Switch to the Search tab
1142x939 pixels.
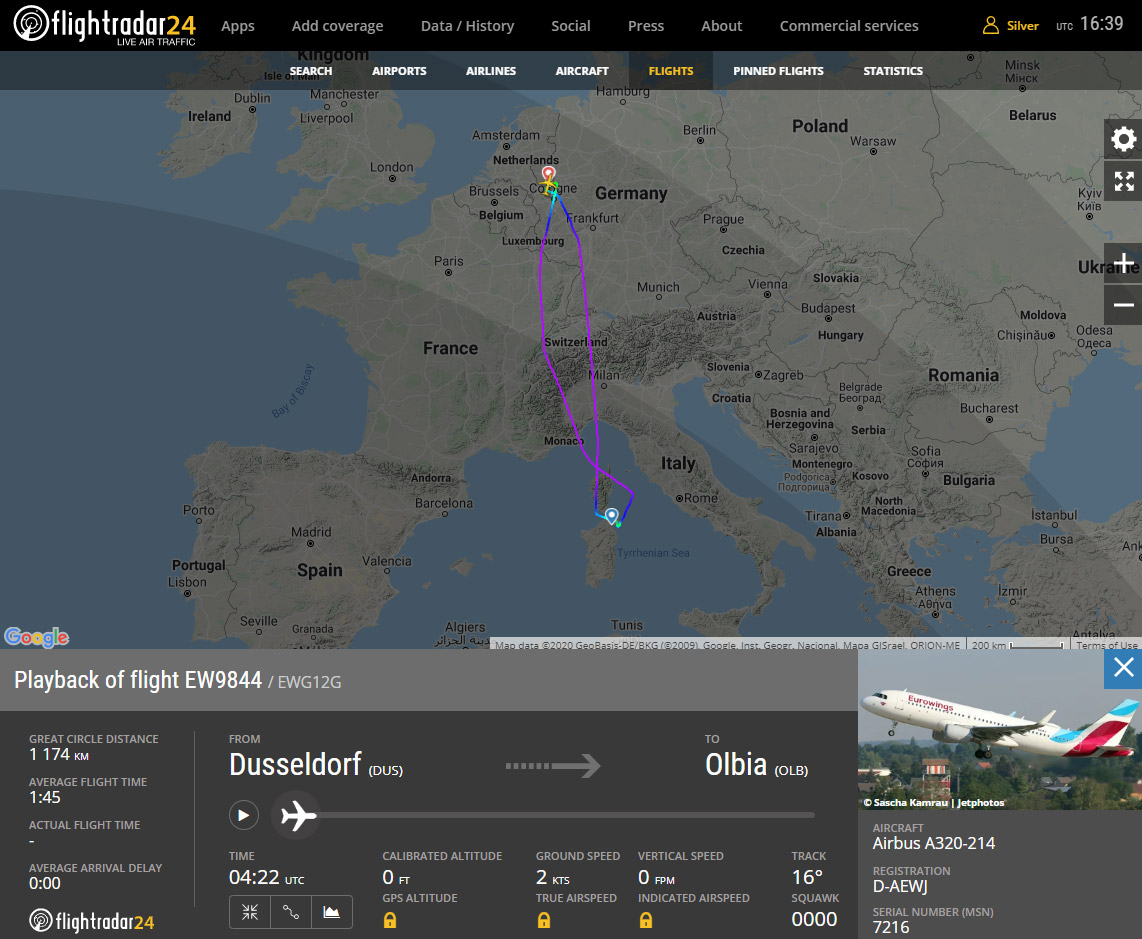(311, 71)
